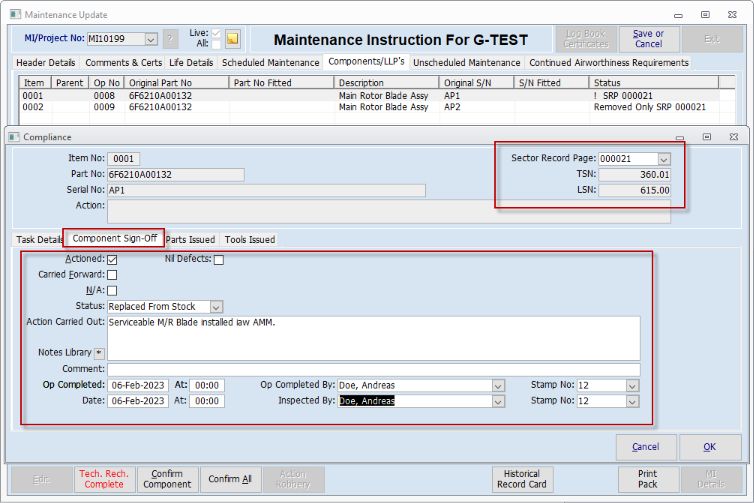
Task: Click Original S/N cell AP2
Action: pyautogui.click(x=452, y=107)
